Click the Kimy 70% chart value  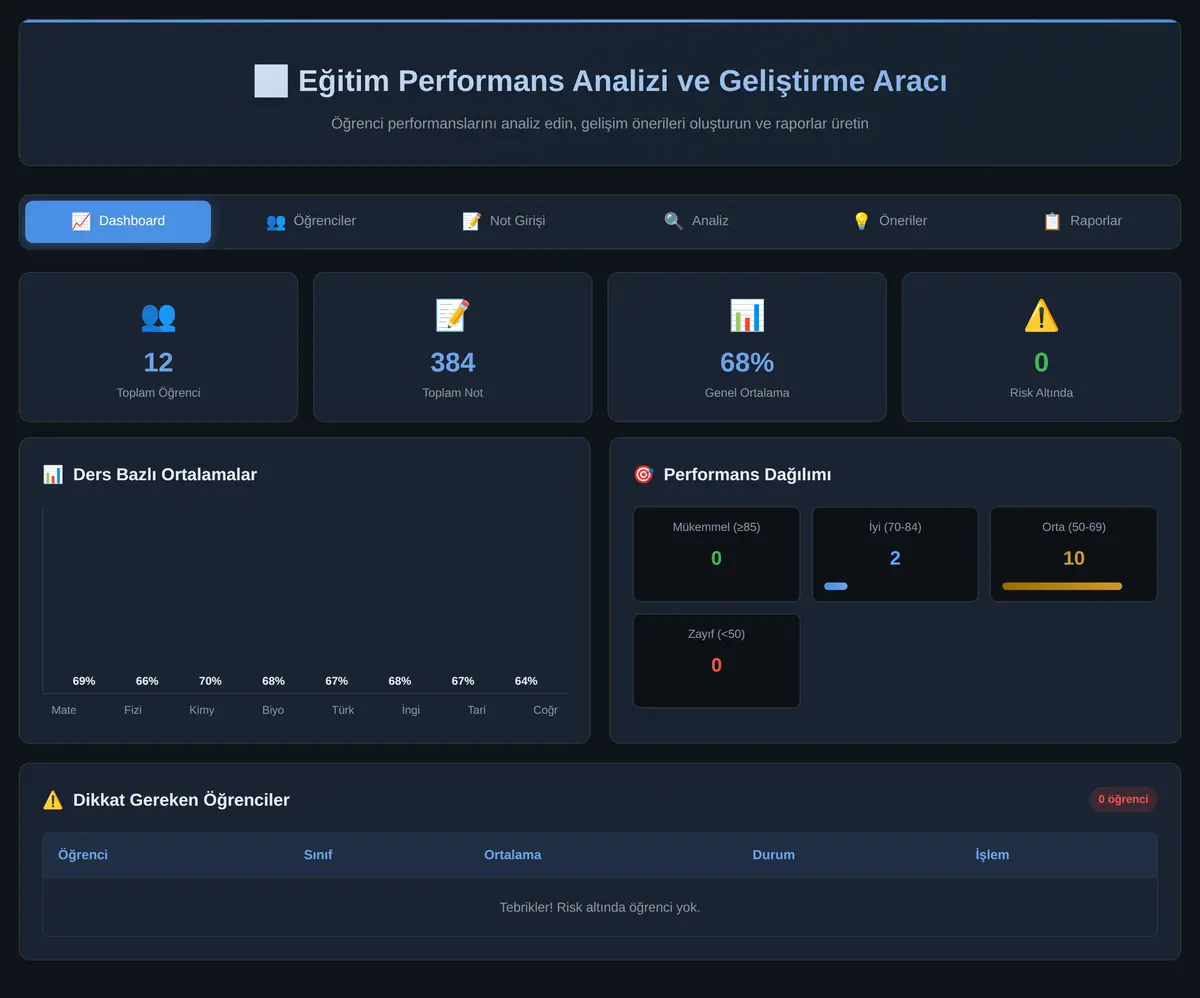[210, 681]
